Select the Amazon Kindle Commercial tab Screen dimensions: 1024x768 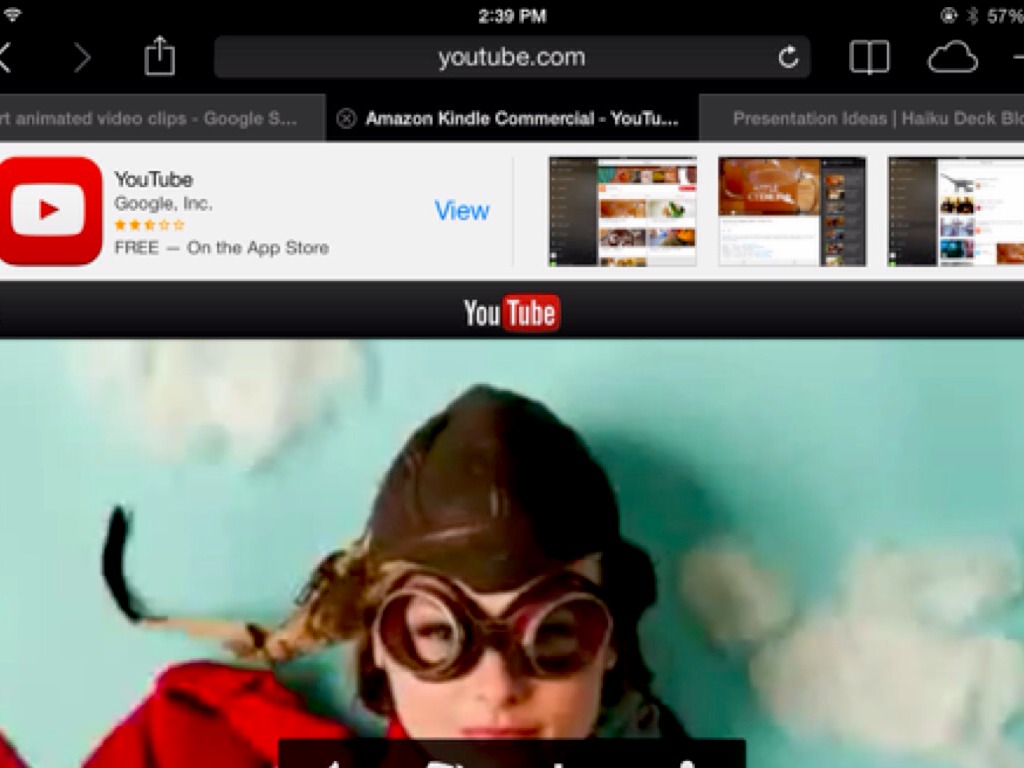click(x=520, y=119)
